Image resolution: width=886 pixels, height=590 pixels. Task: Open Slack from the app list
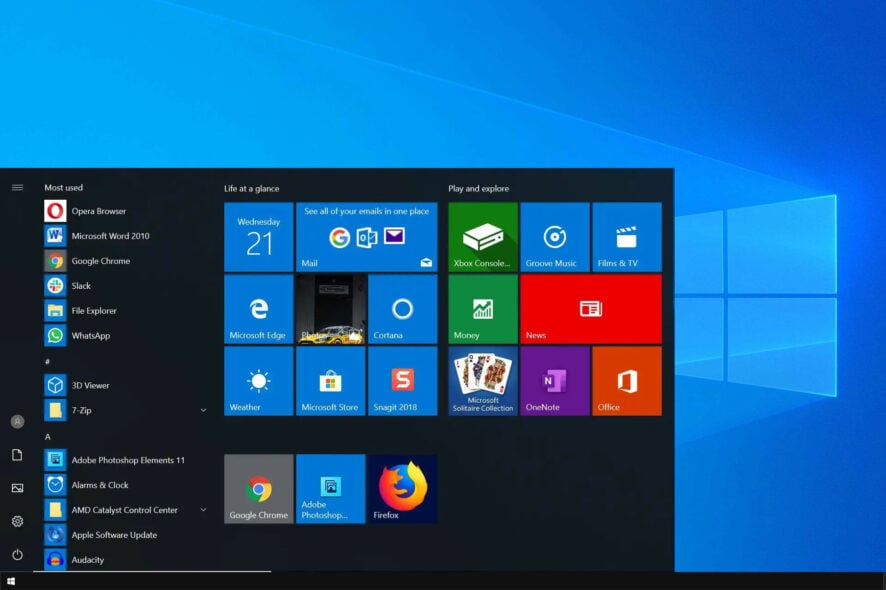(125, 286)
